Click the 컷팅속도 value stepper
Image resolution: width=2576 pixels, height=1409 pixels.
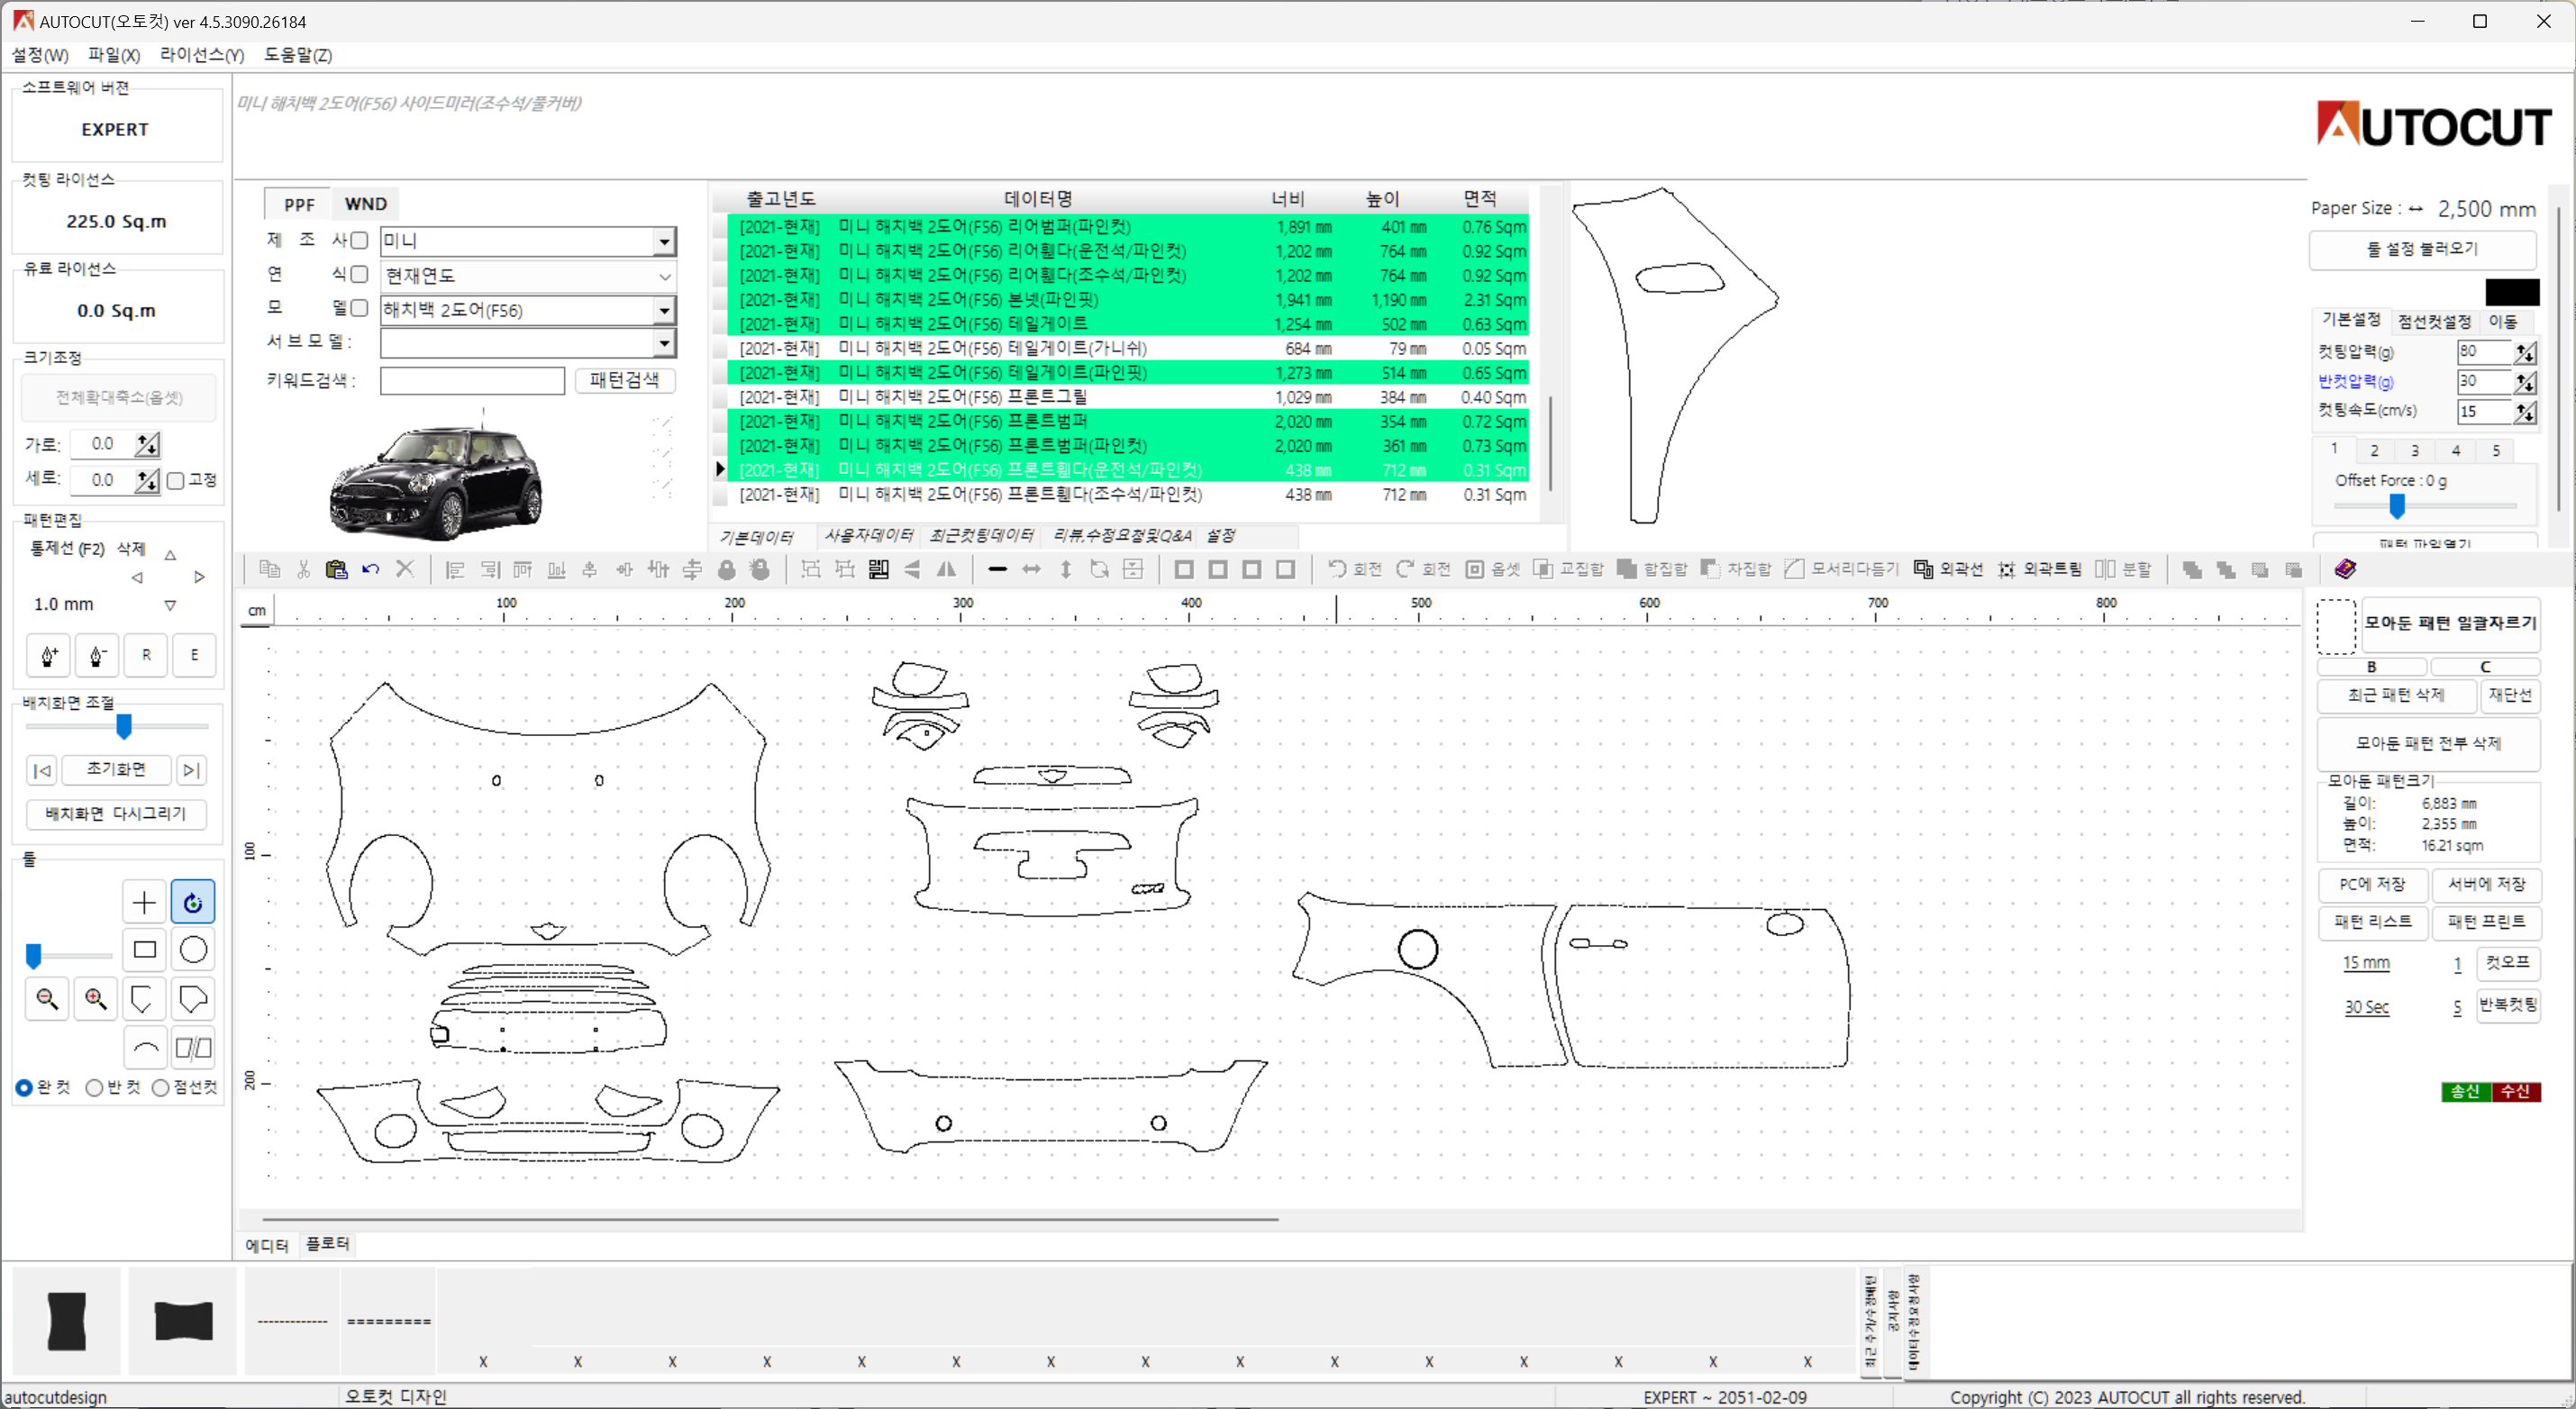tap(2525, 412)
